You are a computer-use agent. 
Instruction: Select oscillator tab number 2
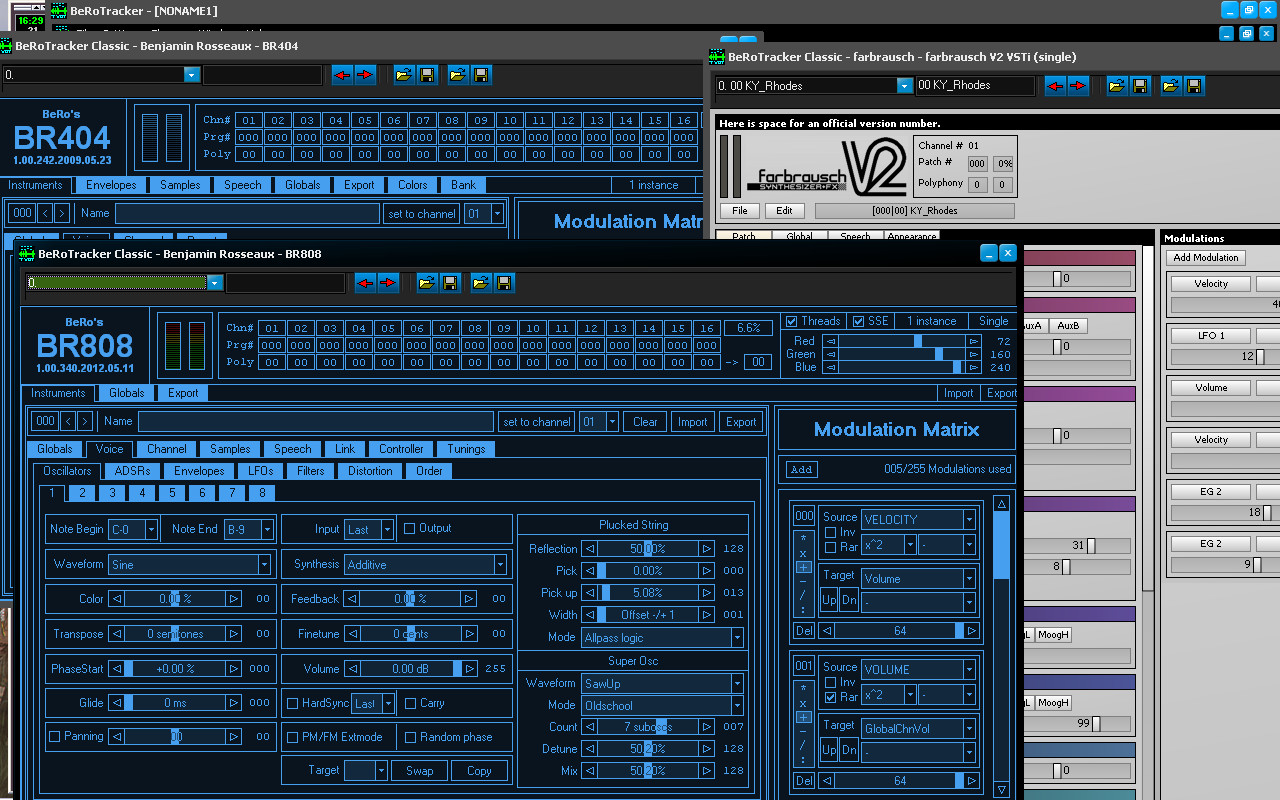click(82, 493)
